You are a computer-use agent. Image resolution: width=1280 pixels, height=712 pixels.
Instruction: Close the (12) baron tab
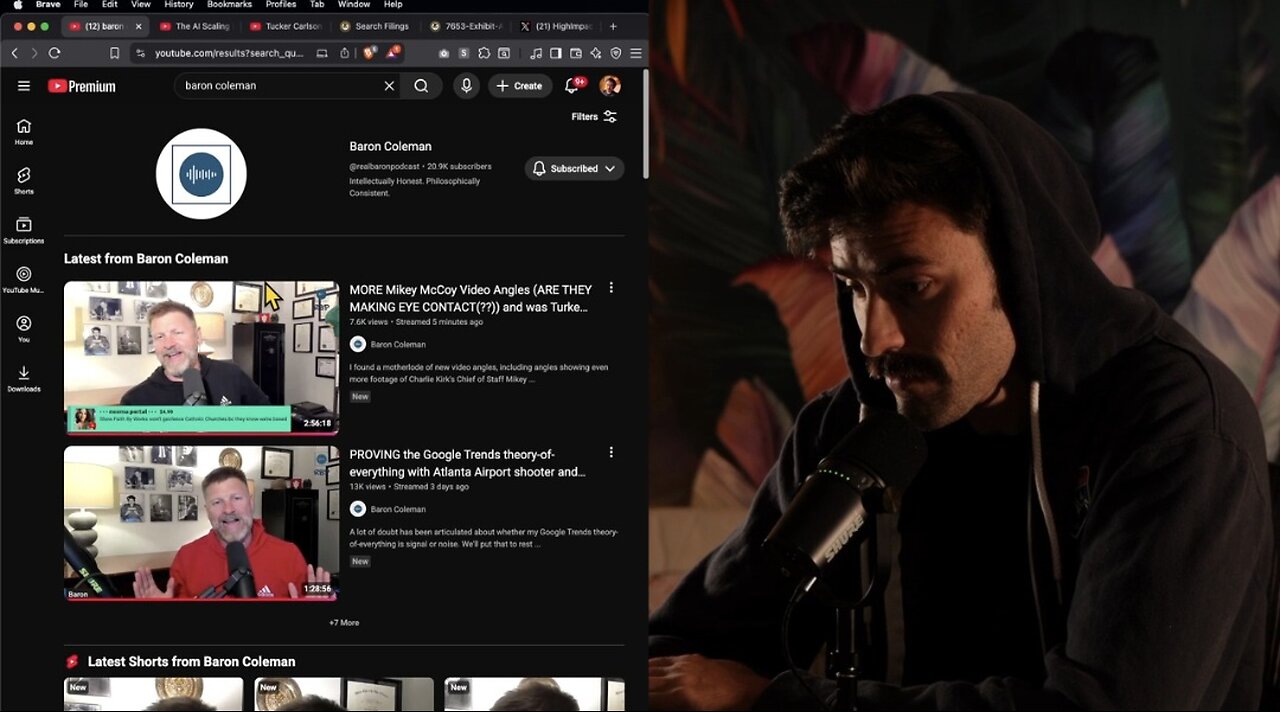(x=139, y=26)
